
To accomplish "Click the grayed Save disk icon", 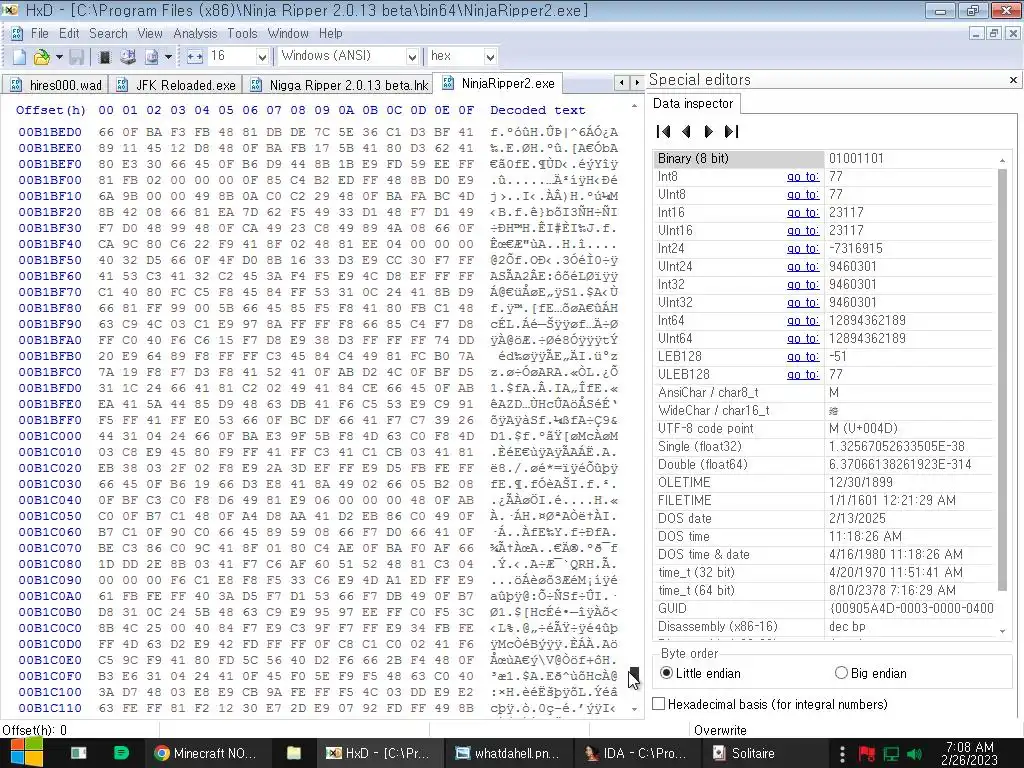I will point(76,57).
